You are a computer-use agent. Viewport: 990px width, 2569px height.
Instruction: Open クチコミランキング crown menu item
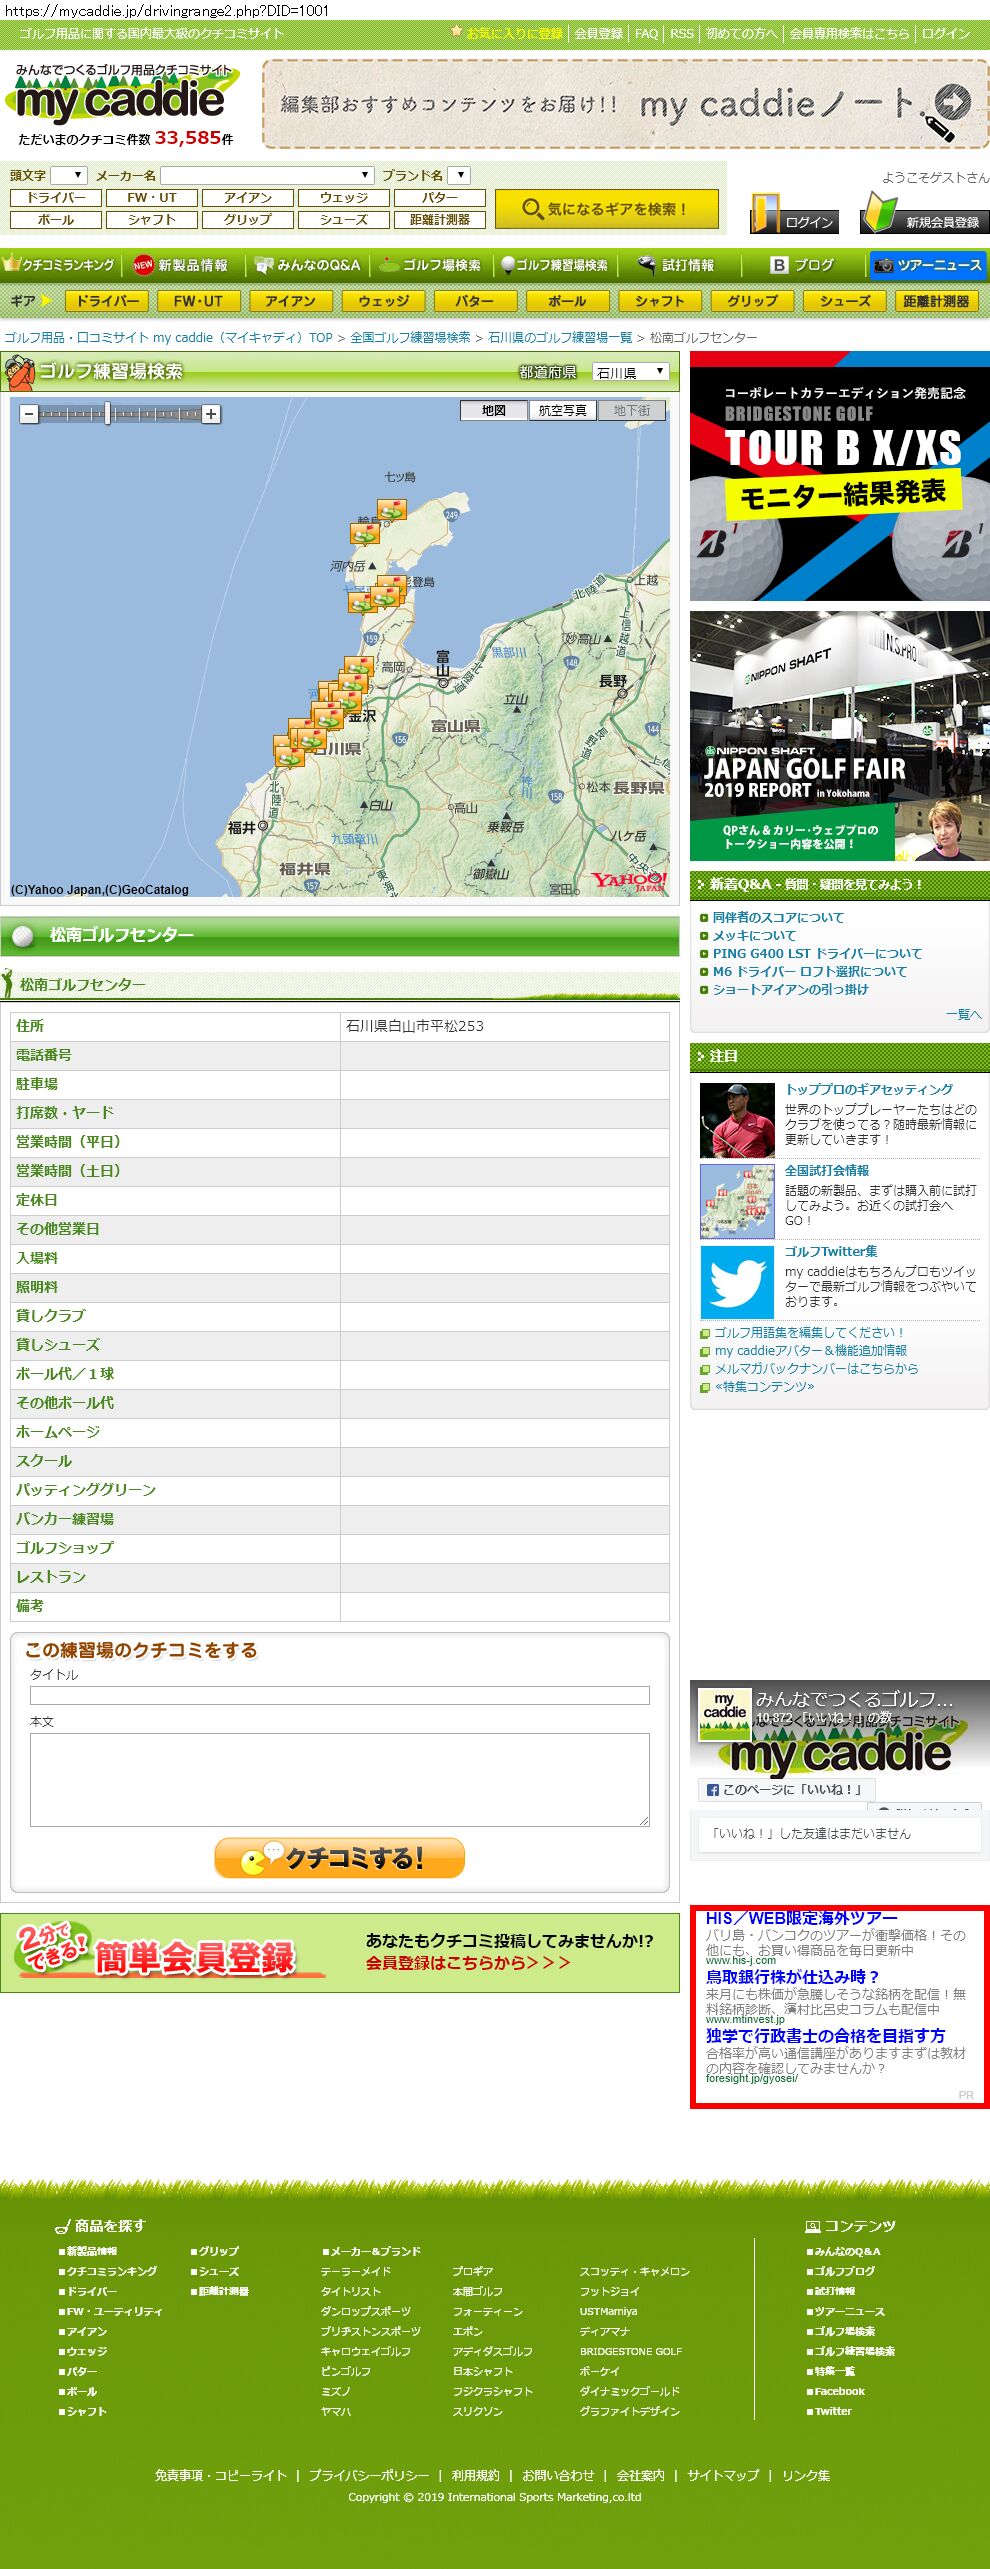pos(60,265)
